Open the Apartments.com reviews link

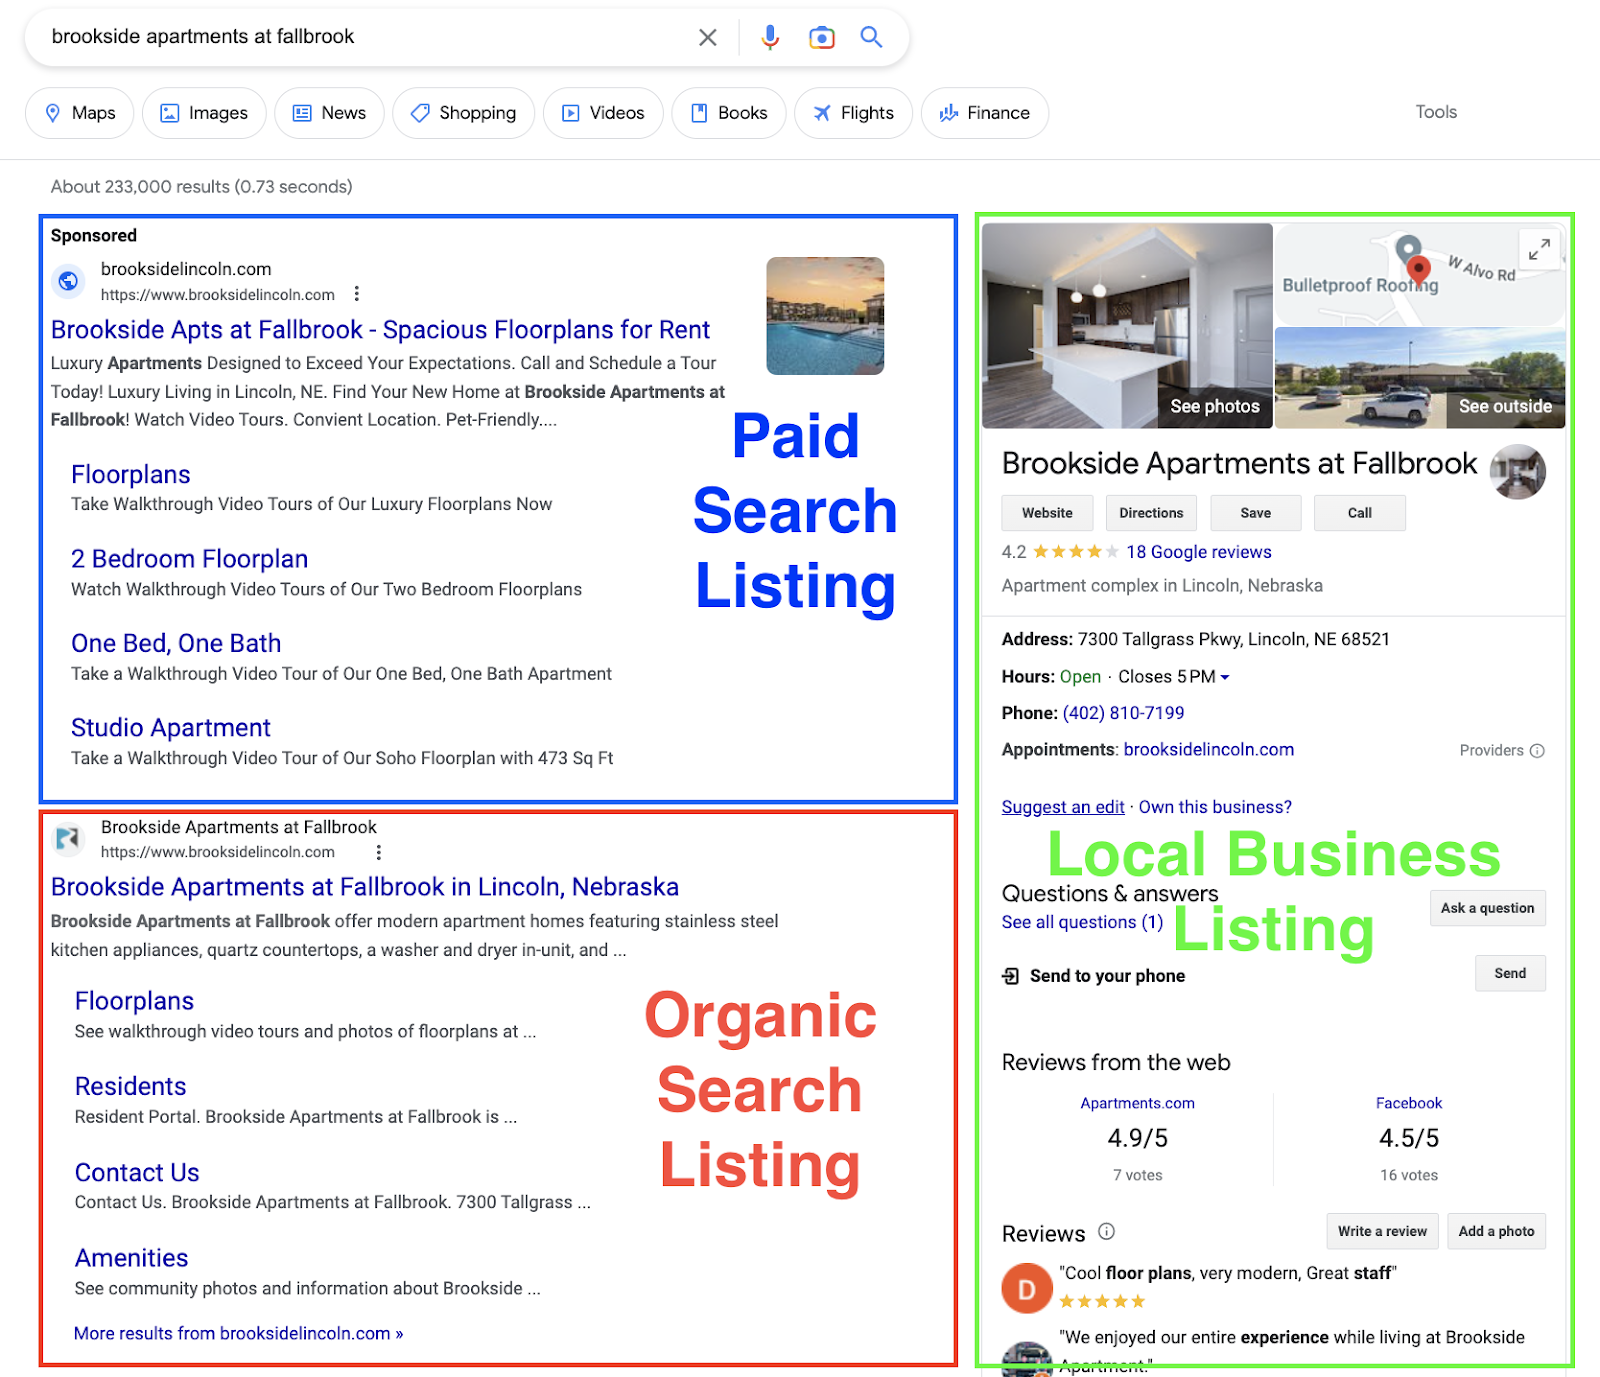[x=1137, y=1103]
